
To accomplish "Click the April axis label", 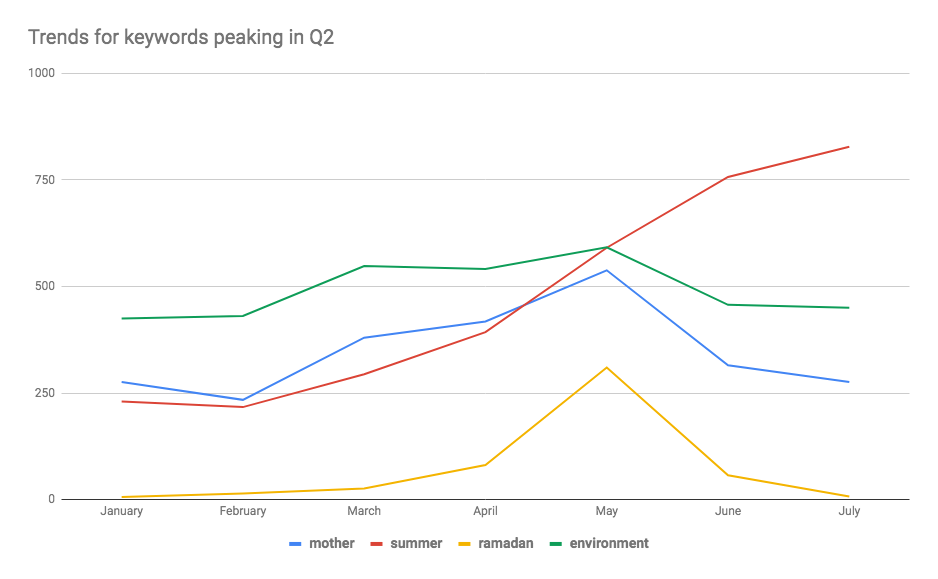I will coord(485,511).
